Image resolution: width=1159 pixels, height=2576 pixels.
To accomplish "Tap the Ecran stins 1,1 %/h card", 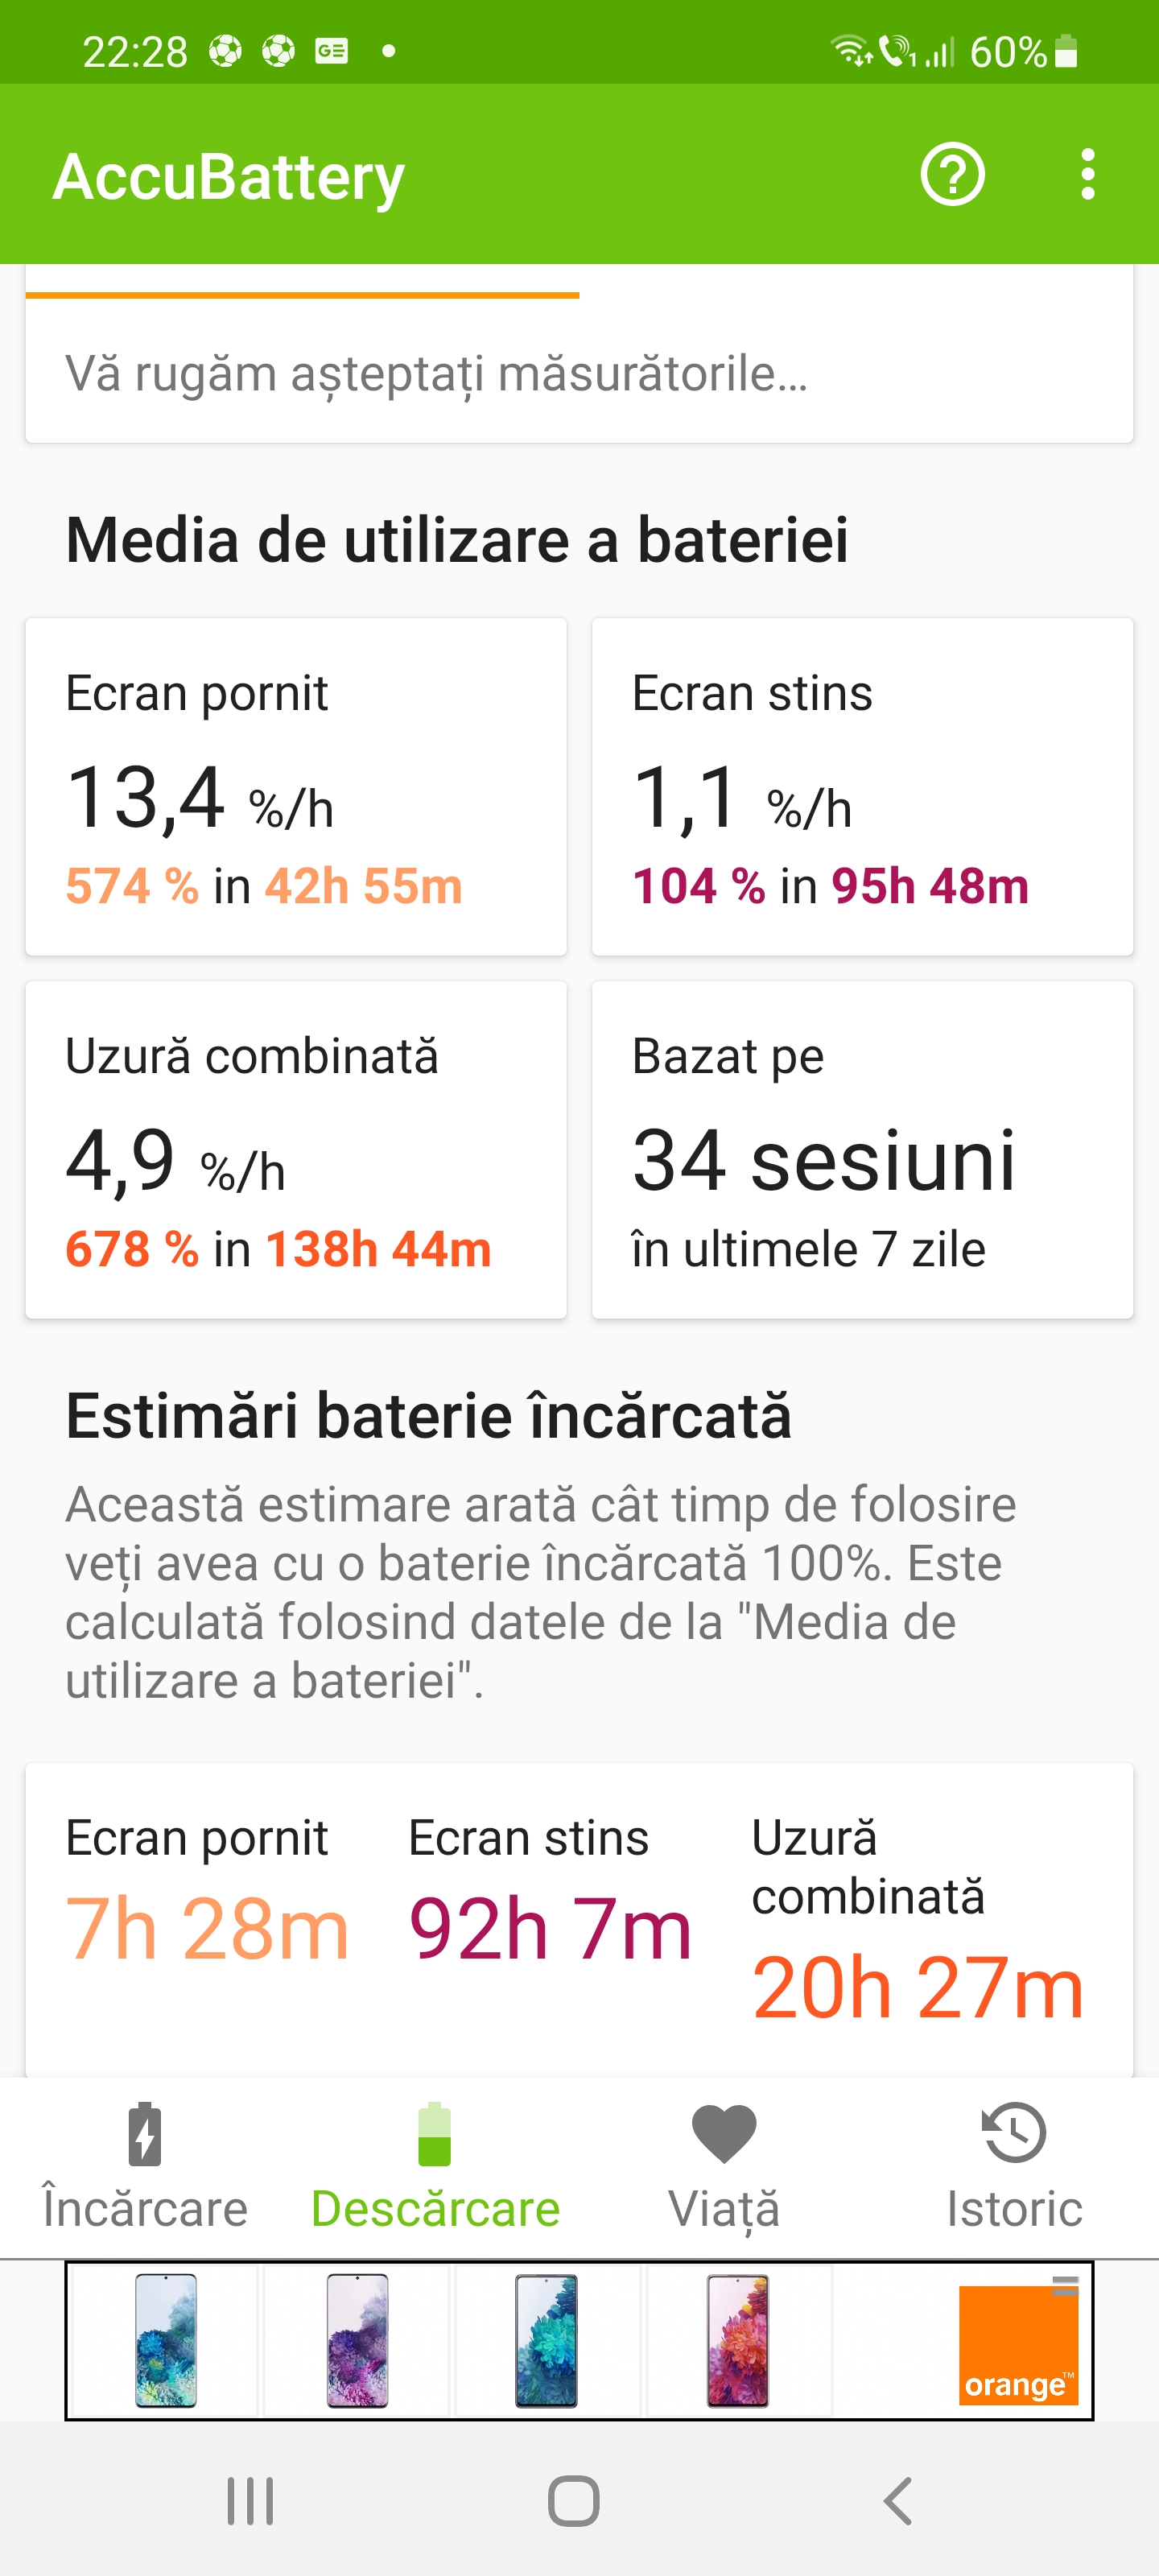I will (862, 787).
